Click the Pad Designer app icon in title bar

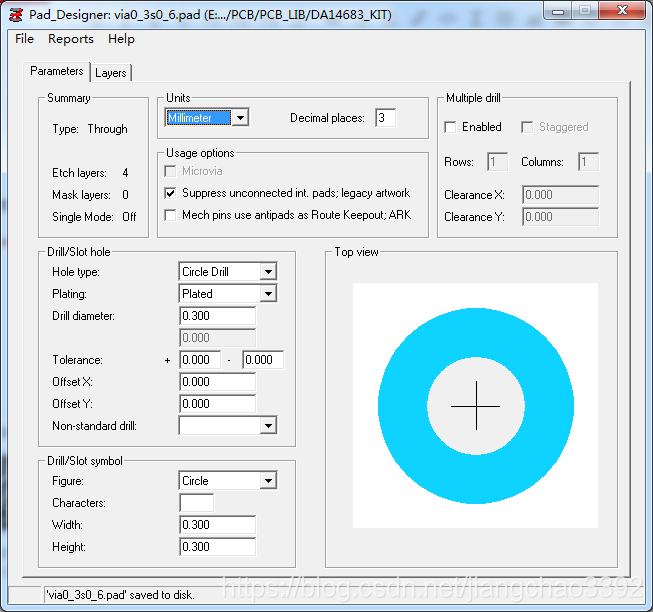pyautogui.click(x=15, y=15)
